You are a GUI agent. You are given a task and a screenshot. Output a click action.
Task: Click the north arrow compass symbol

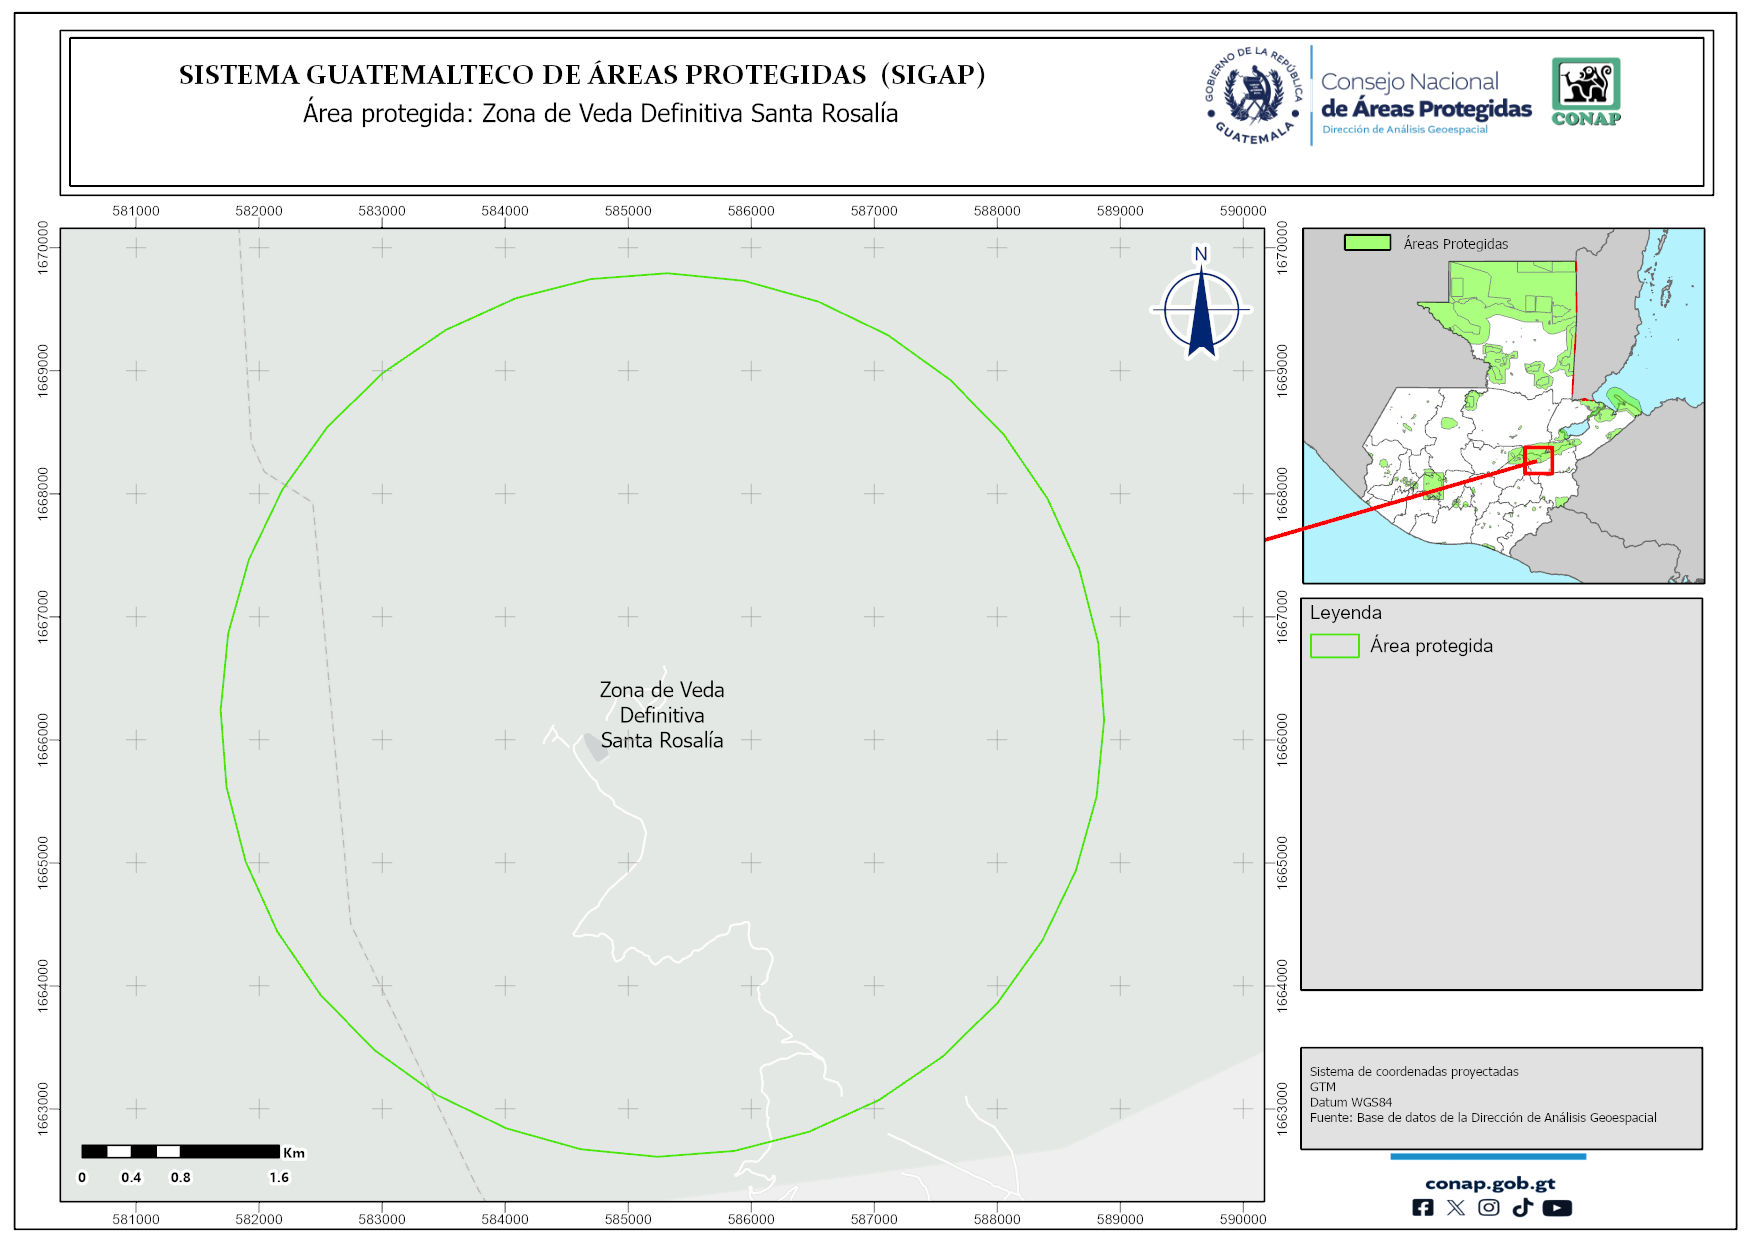coord(1201,310)
